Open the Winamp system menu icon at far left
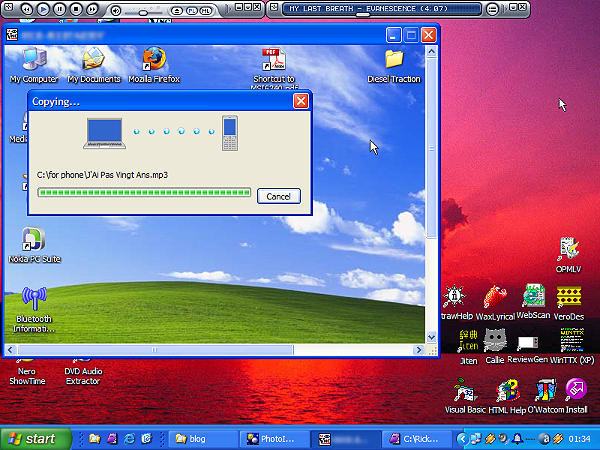The image size is (600, 450). click(8, 7)
